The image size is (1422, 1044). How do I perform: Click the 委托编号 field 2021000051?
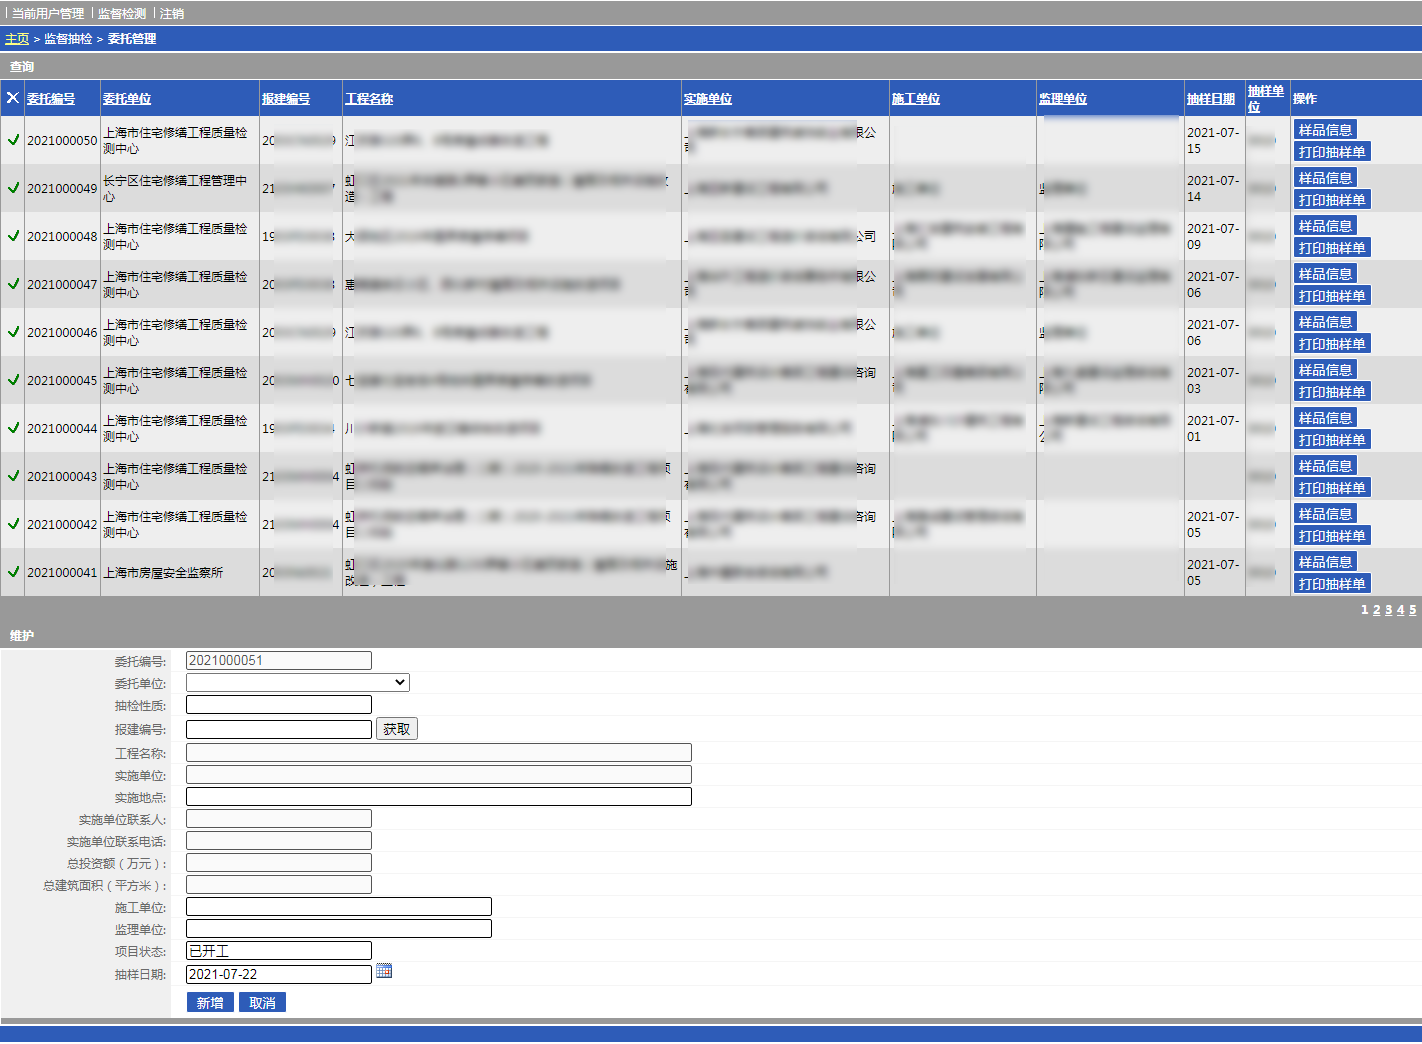[x=279, y=661]
